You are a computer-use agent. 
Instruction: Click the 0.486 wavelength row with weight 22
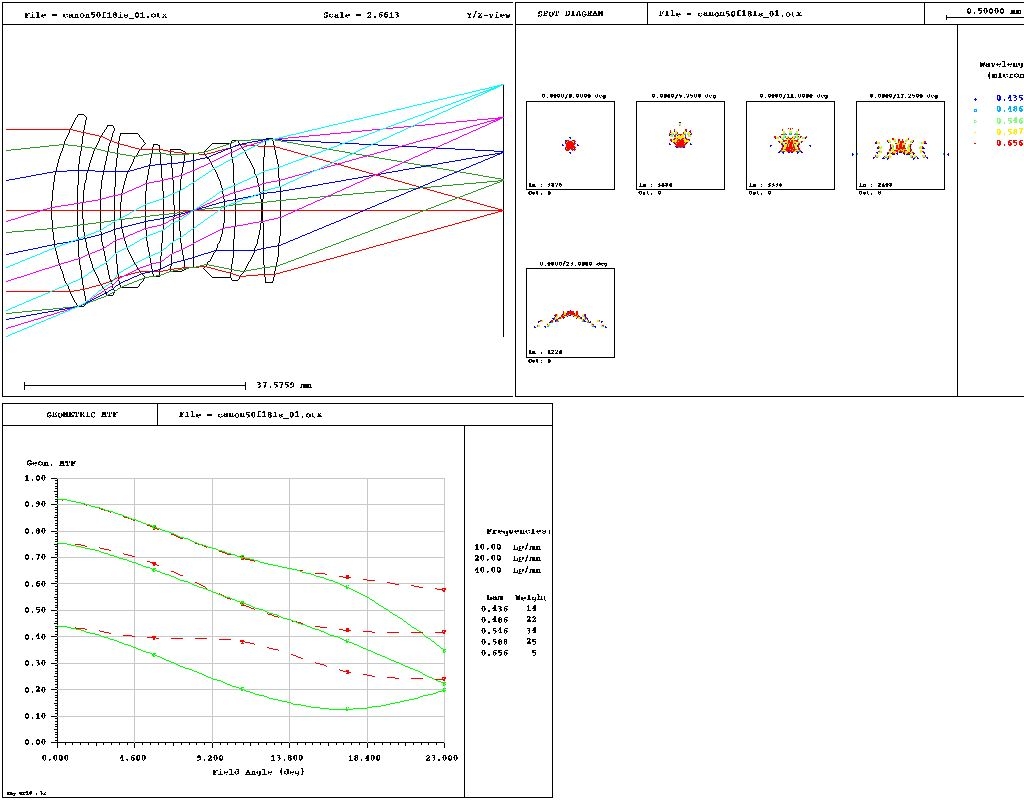coord(509,620)
